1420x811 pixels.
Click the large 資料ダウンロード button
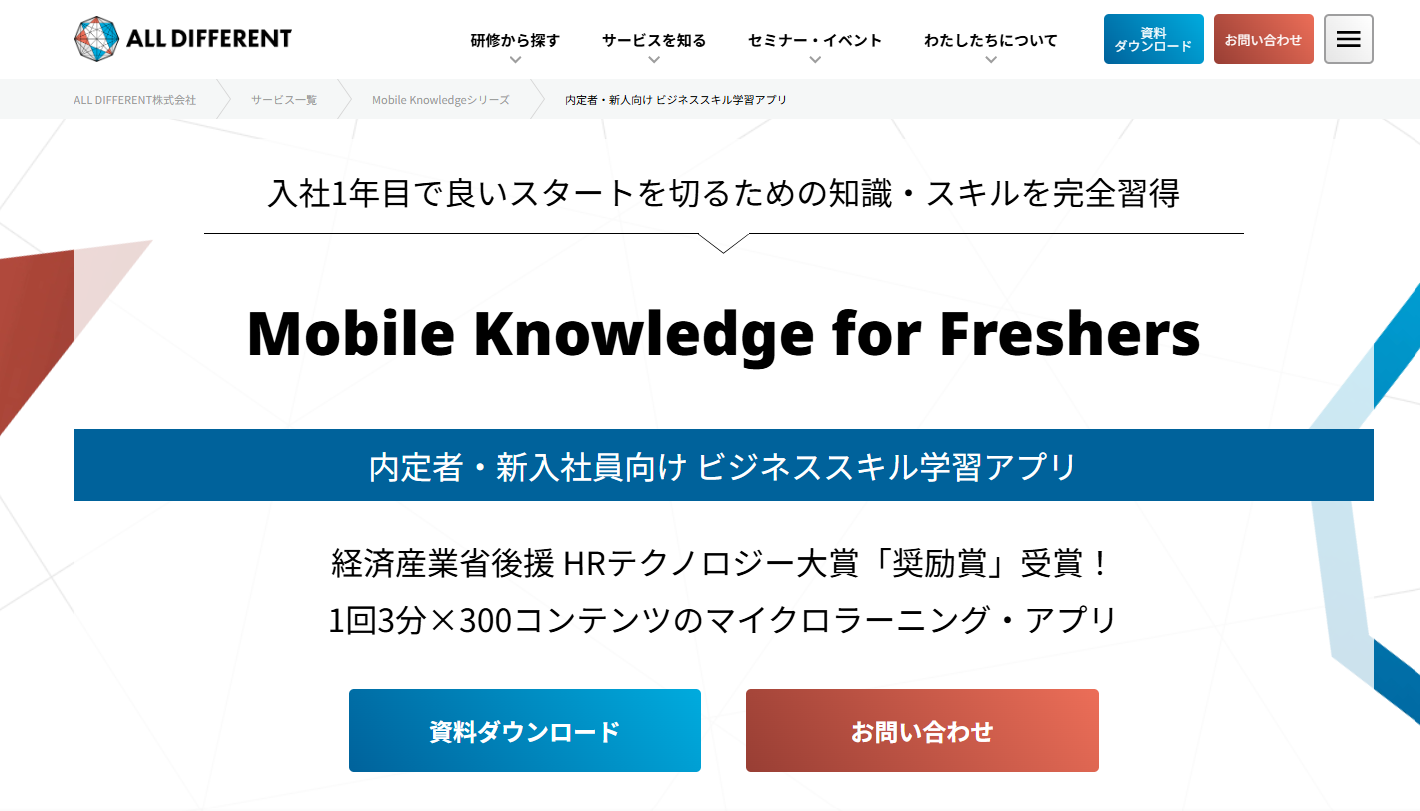tap(525, 730)
